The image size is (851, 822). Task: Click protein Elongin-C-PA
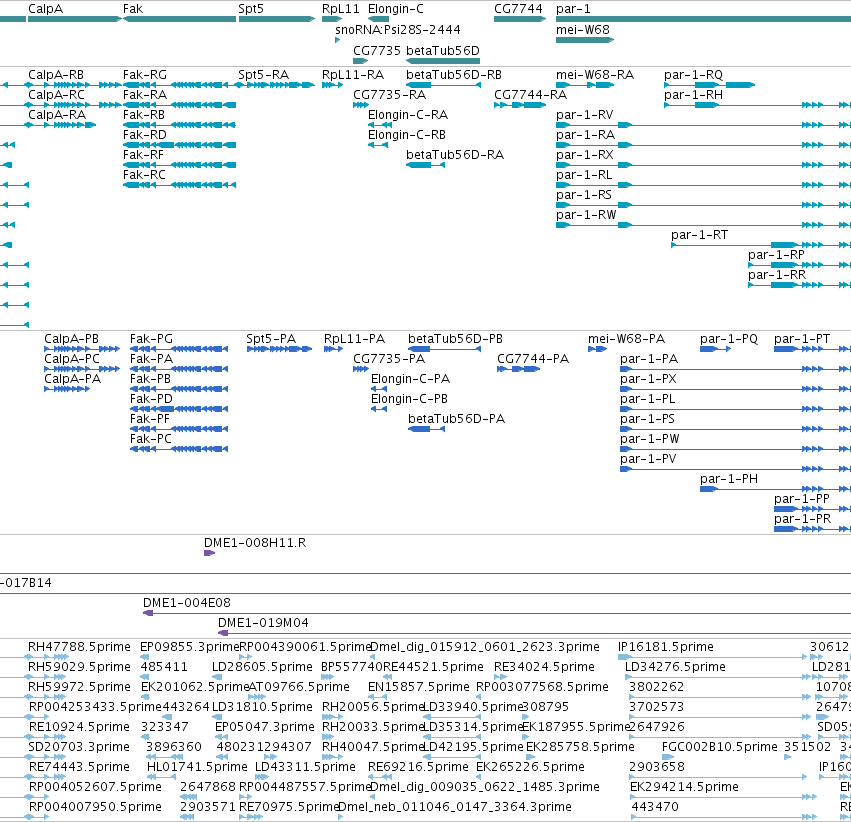[x=379, y=389]
